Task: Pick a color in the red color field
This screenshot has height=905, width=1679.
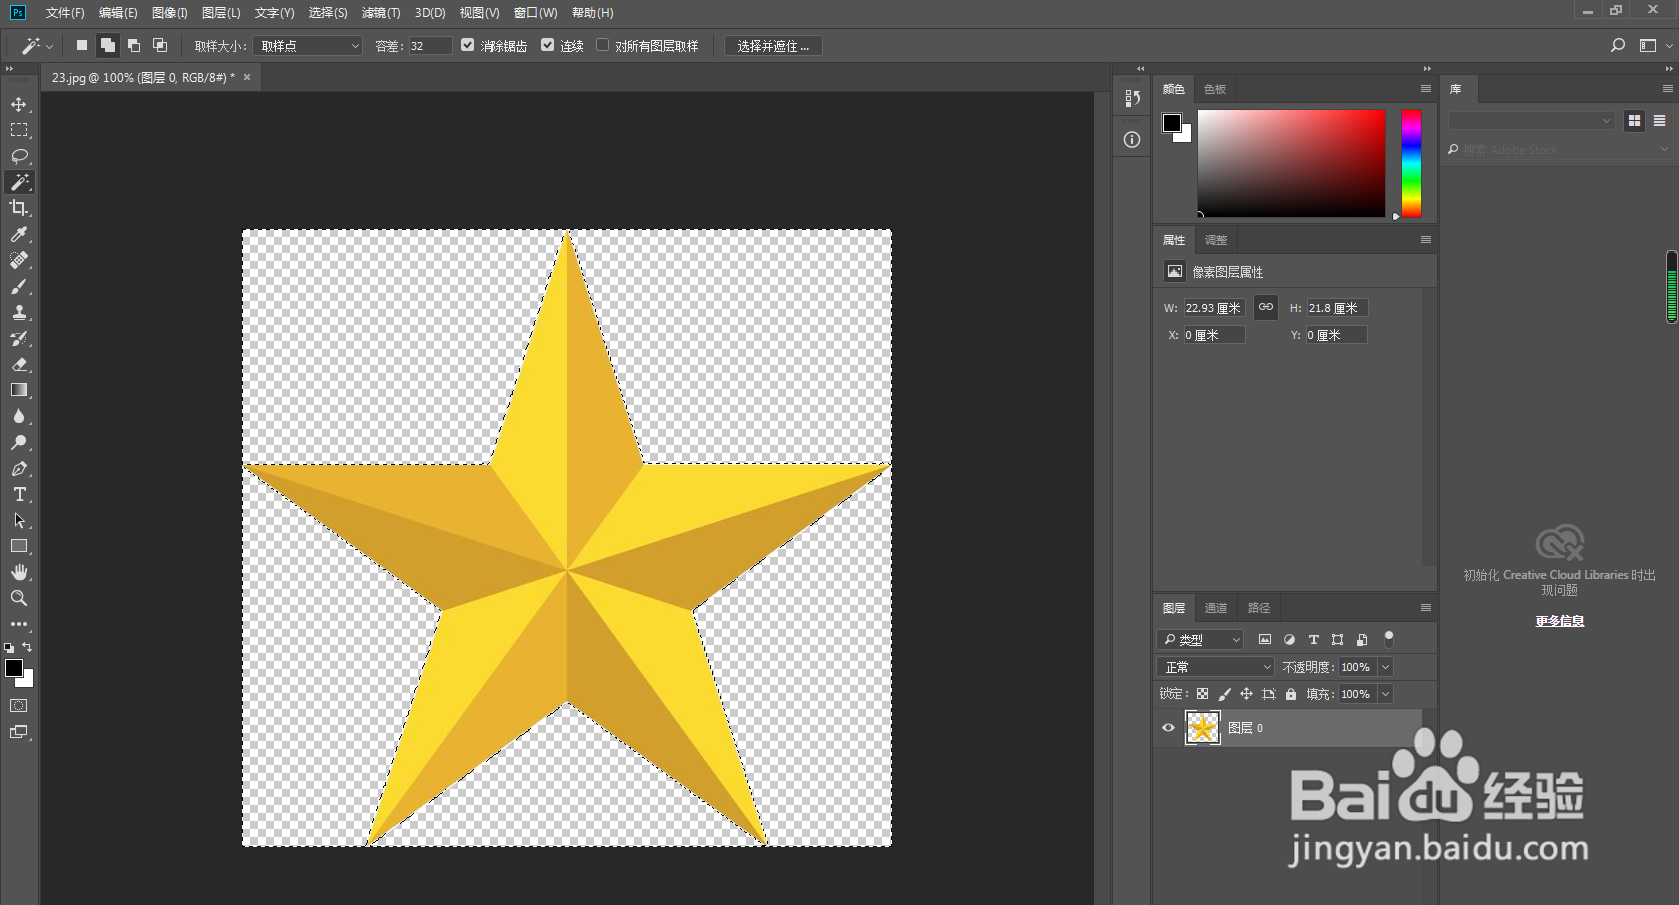Action: (x=1292, y=163)
